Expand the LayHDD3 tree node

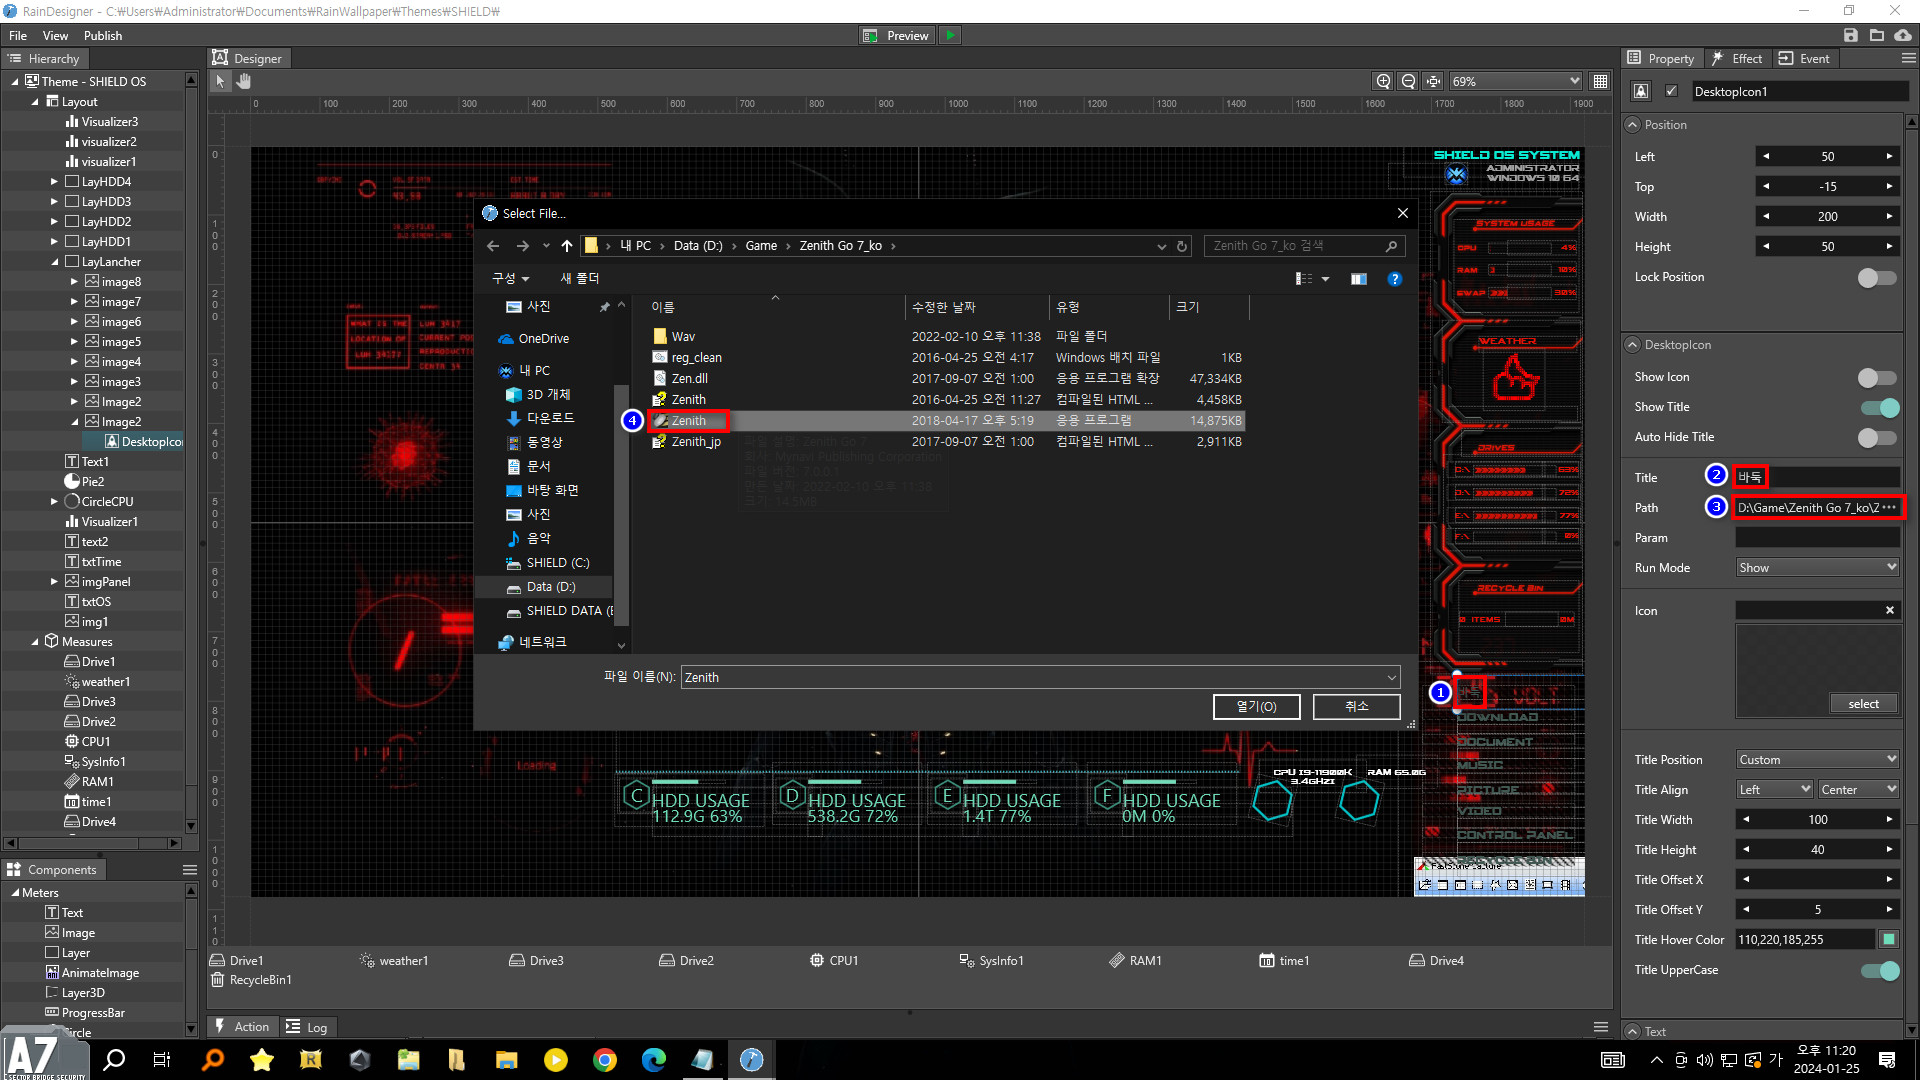tap(54, 201)
